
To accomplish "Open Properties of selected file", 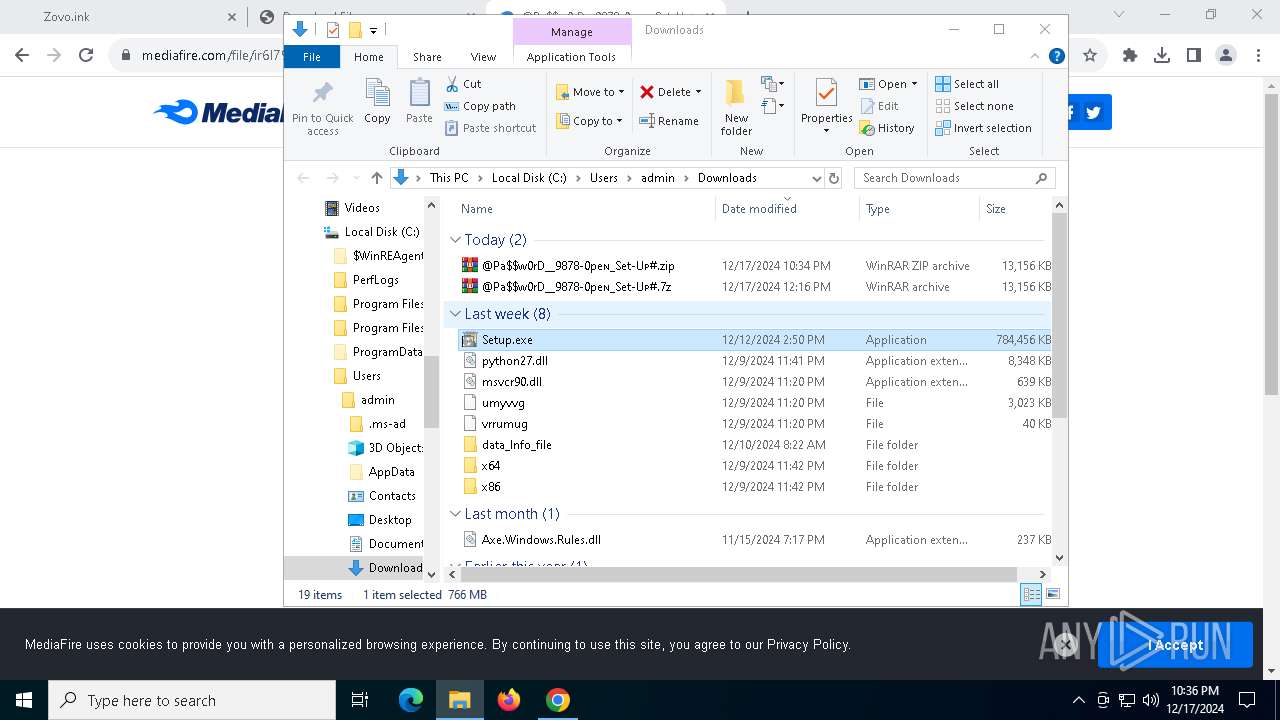I will pos(826,106).
